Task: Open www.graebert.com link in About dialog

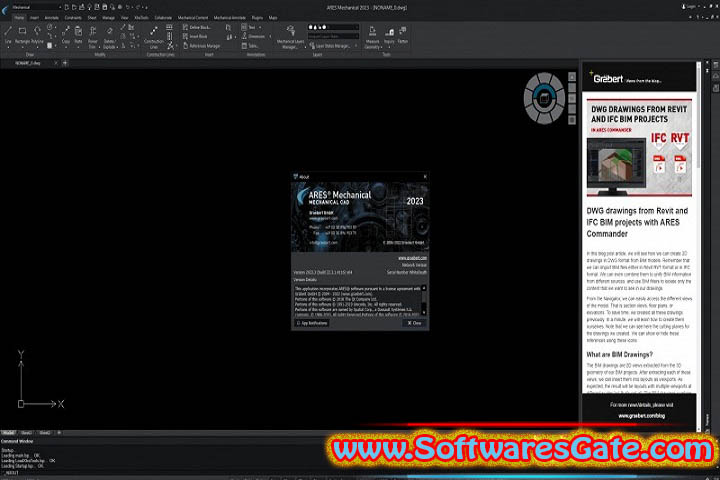Action: point(412,258)
